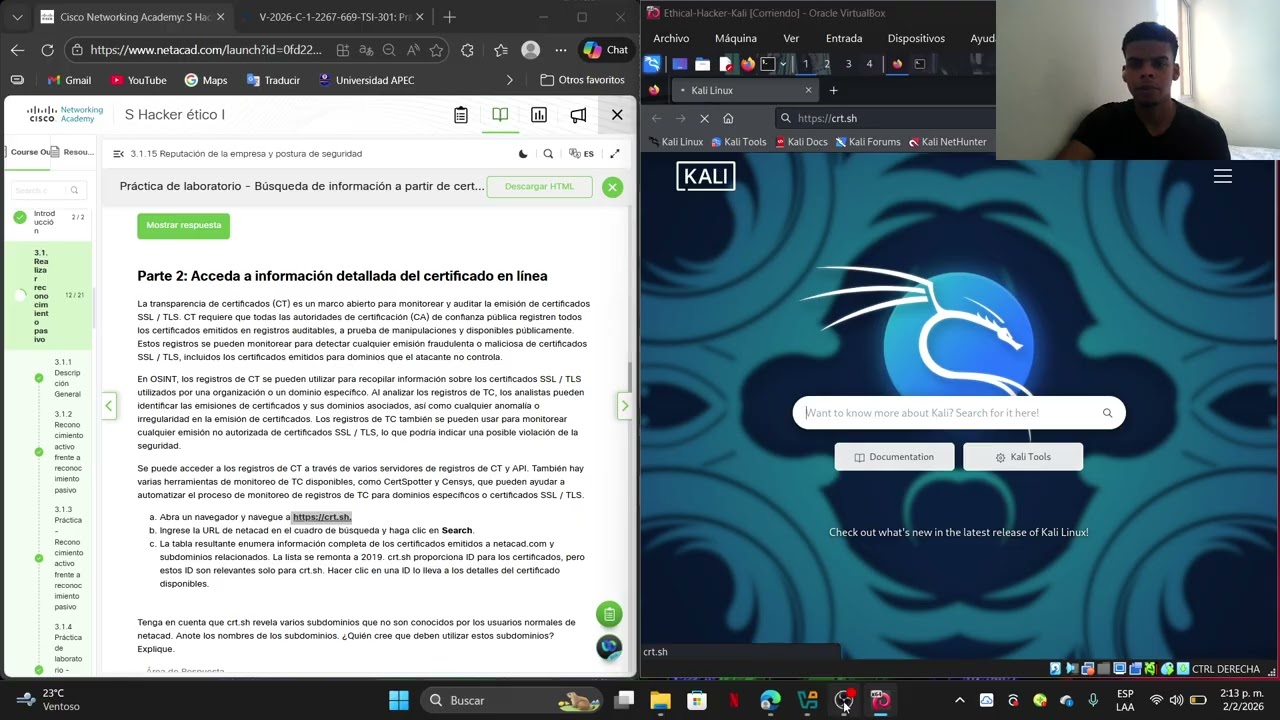Open the course assignments clipboard icon
The image size is (1280, 720).
(461, 115)
